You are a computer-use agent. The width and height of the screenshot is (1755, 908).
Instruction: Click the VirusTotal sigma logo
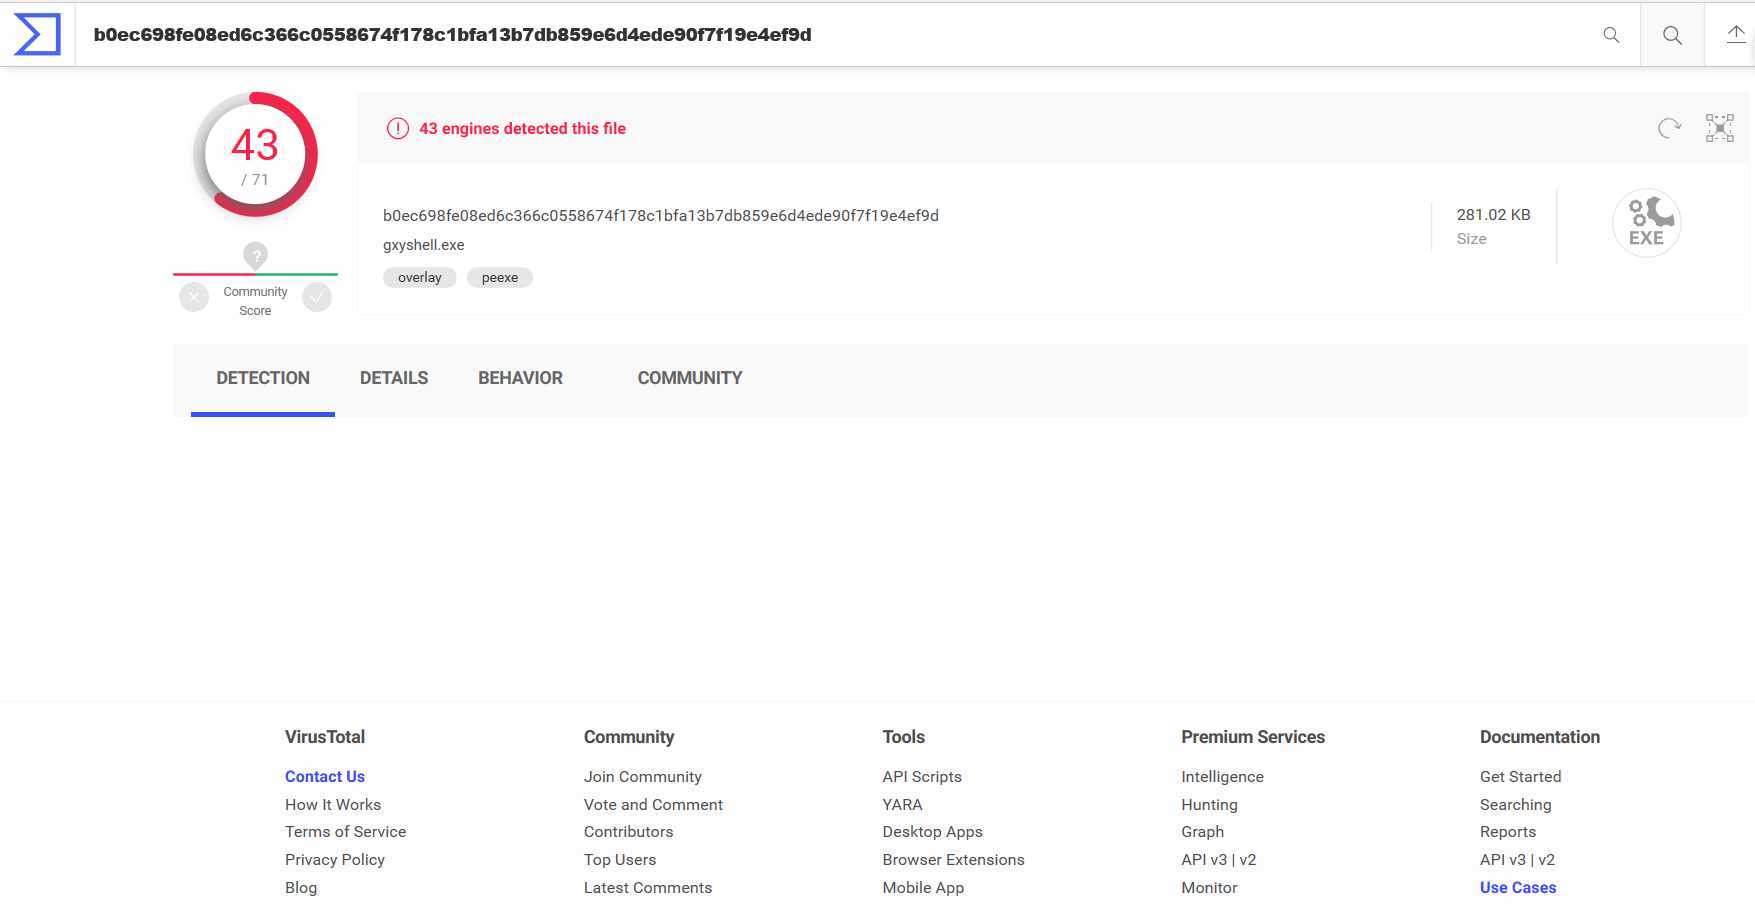37,34
